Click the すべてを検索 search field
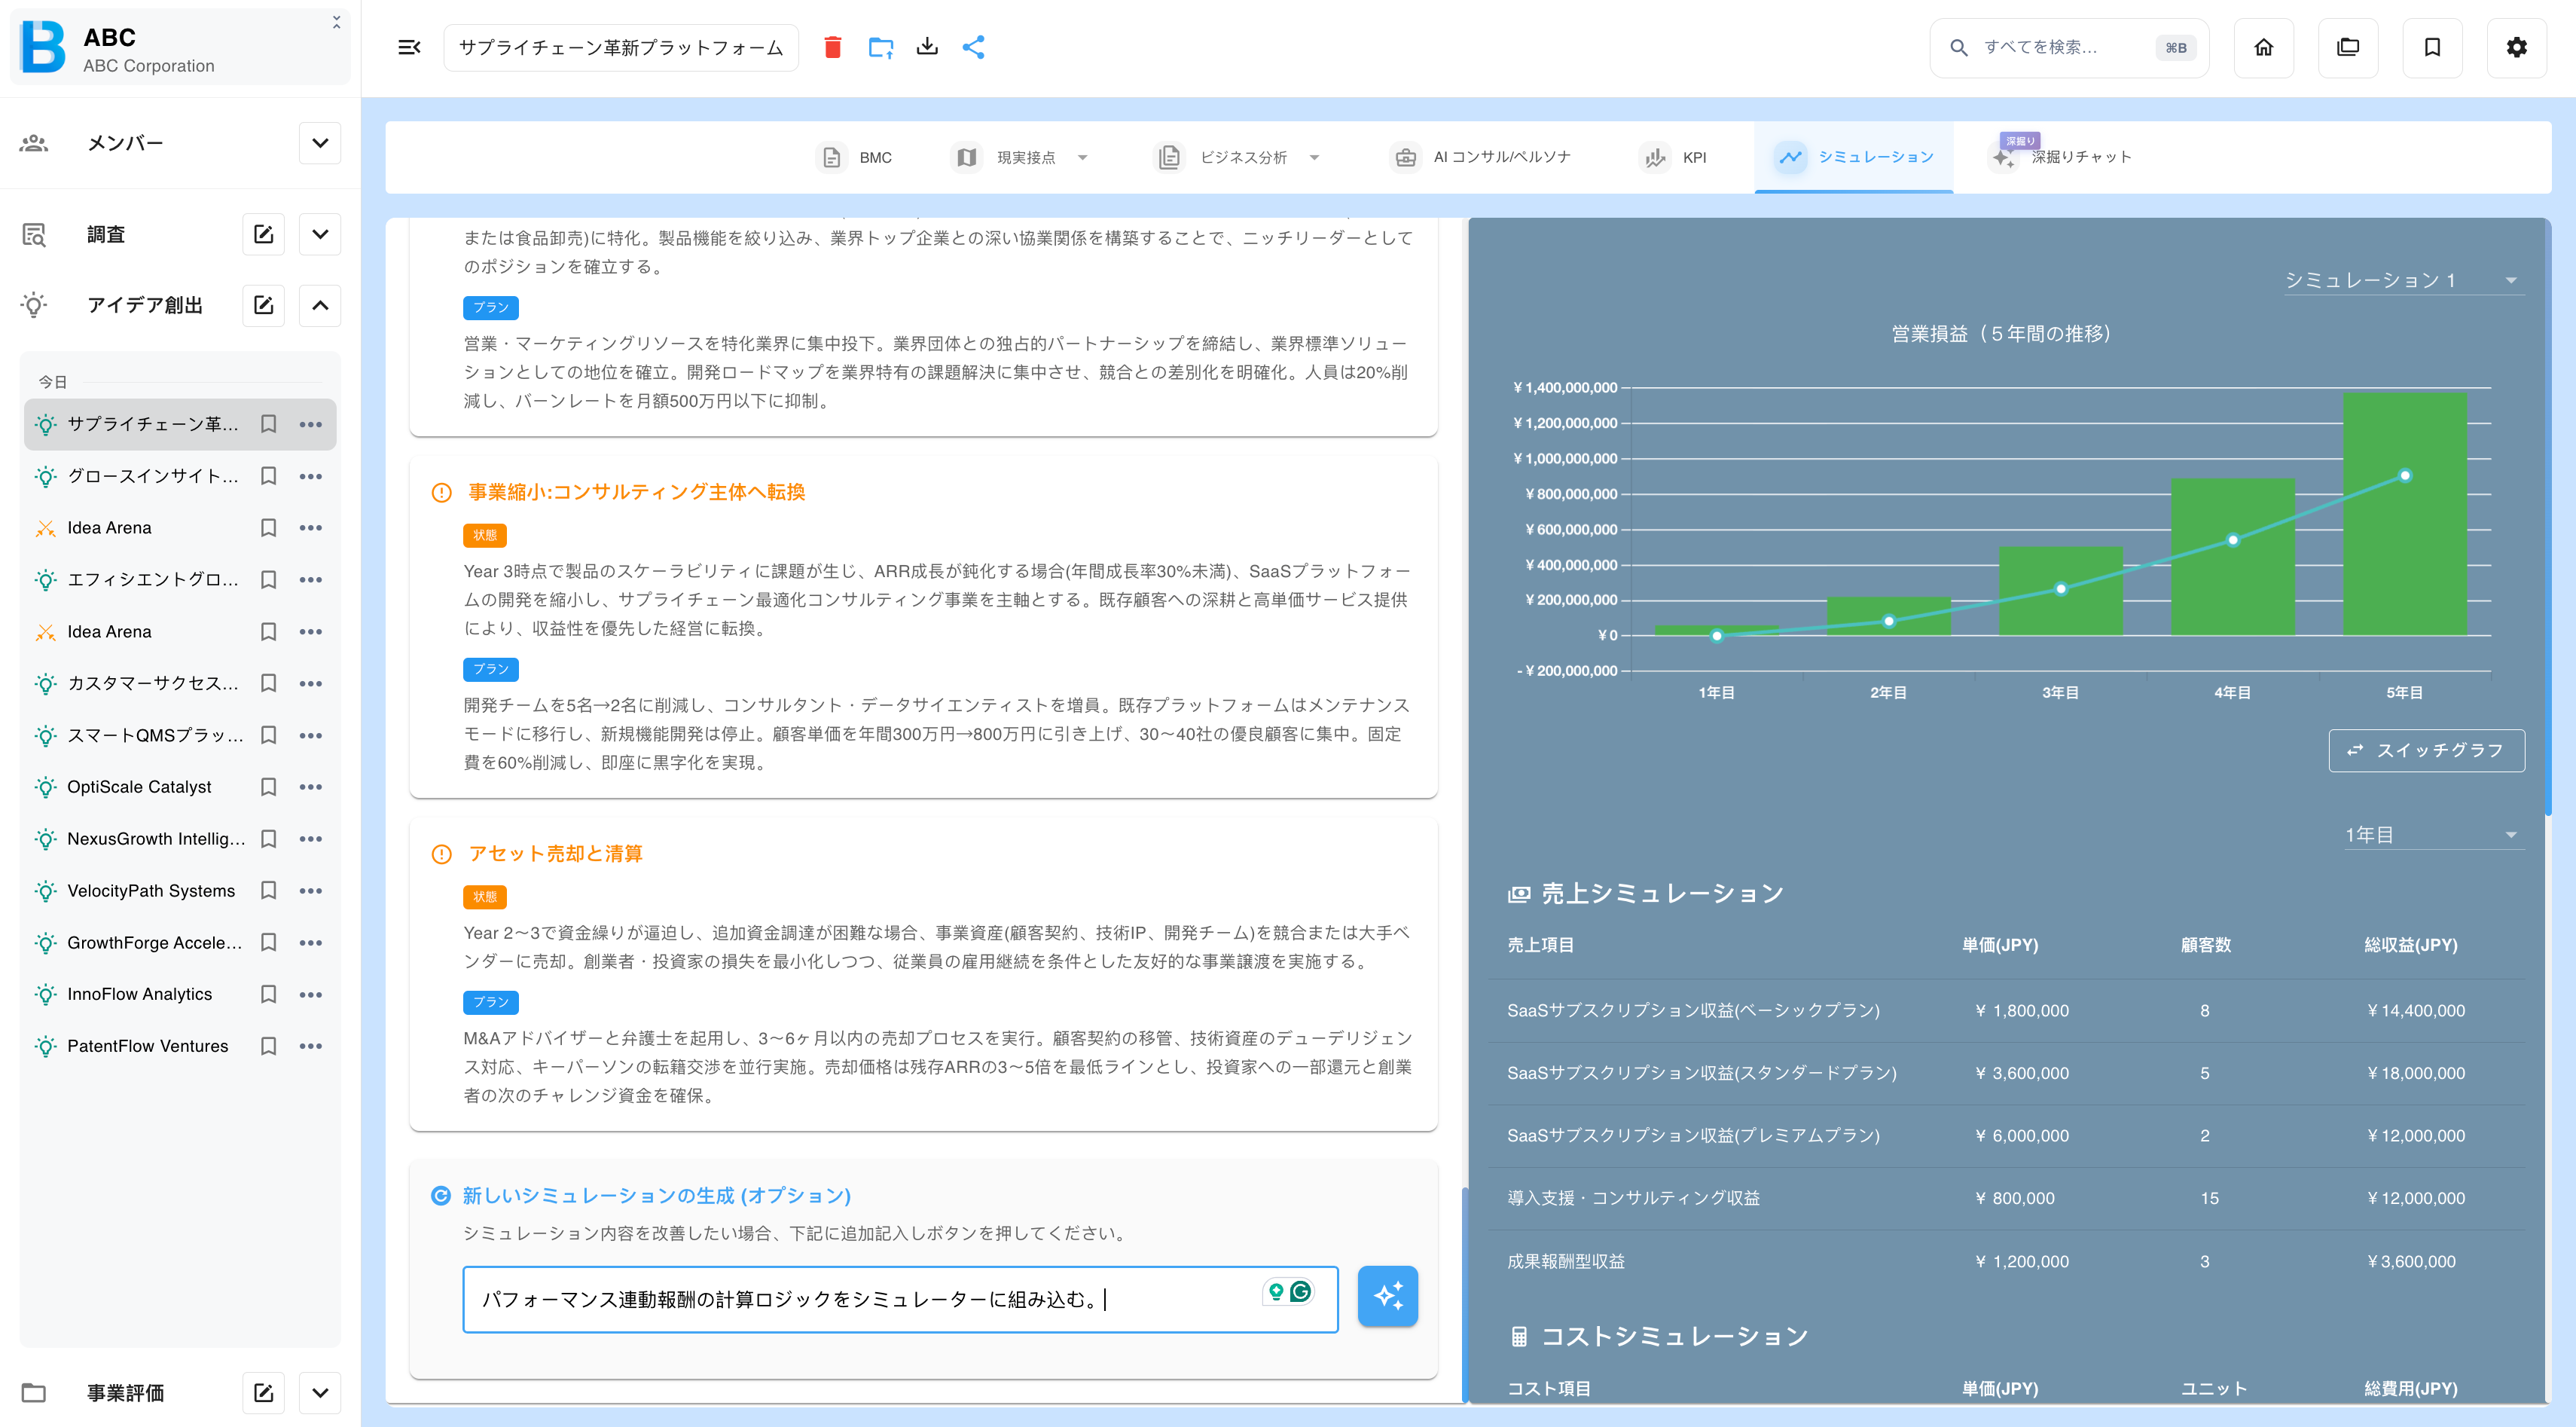Image resolution: width=2576 pixels, height=1427 pixels. 2068,47
